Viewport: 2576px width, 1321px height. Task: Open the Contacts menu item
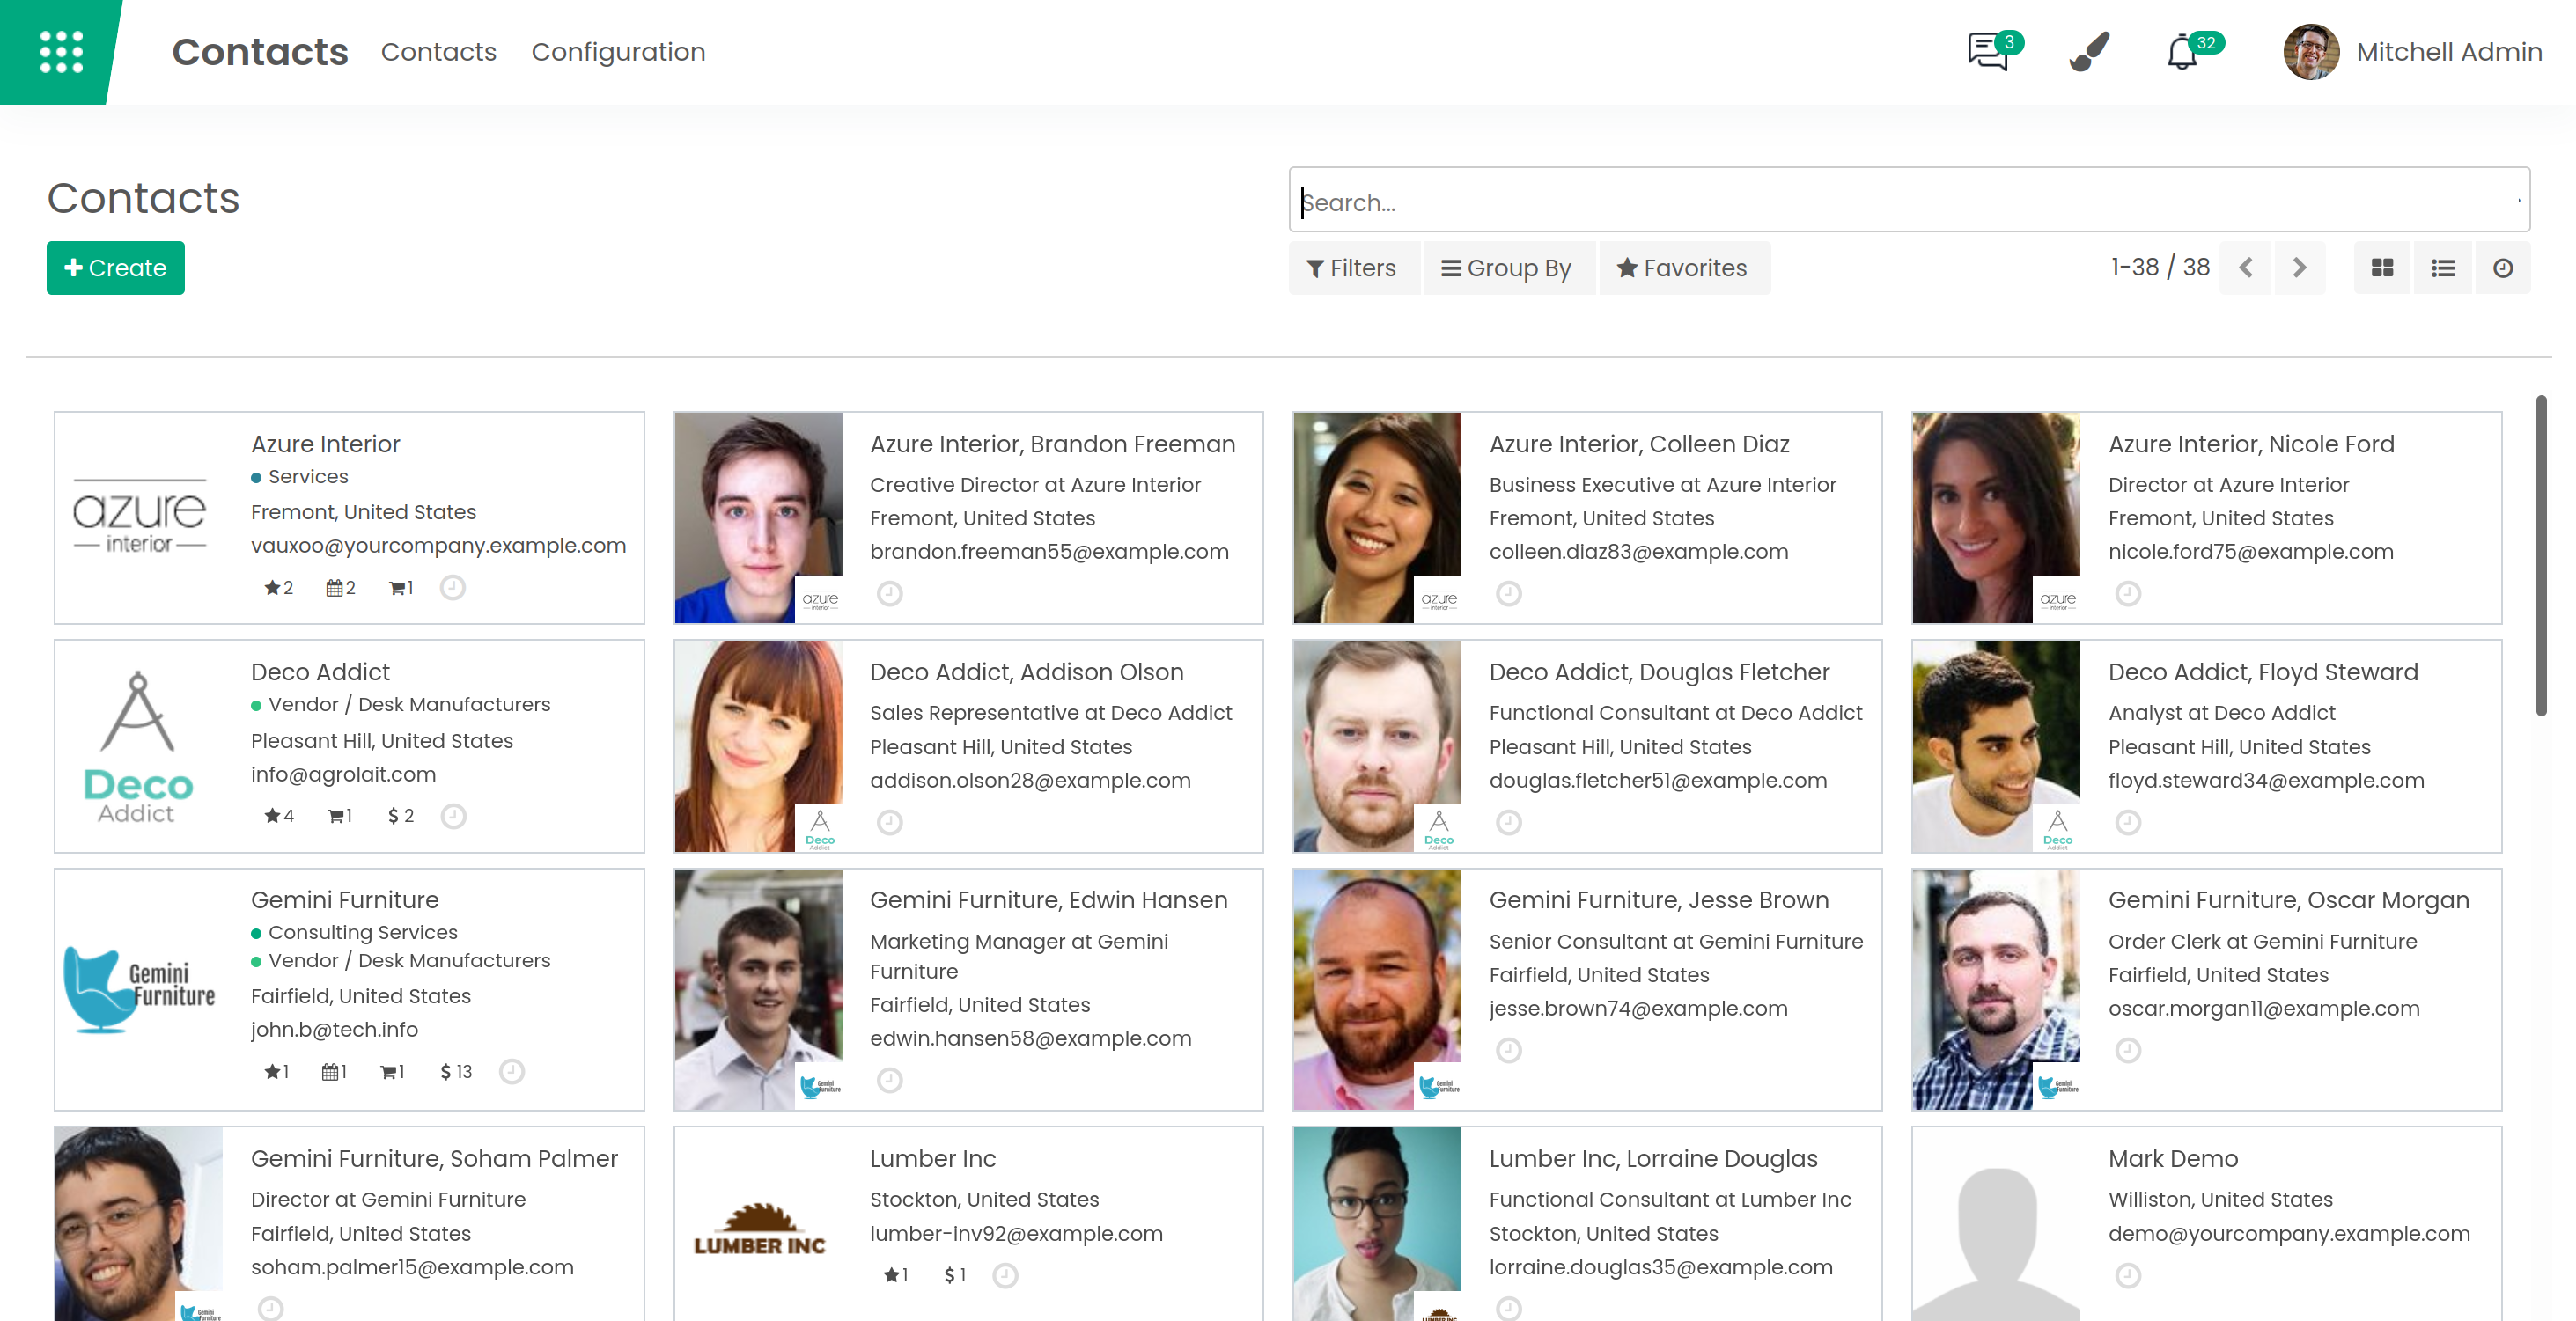coord(438,52)
